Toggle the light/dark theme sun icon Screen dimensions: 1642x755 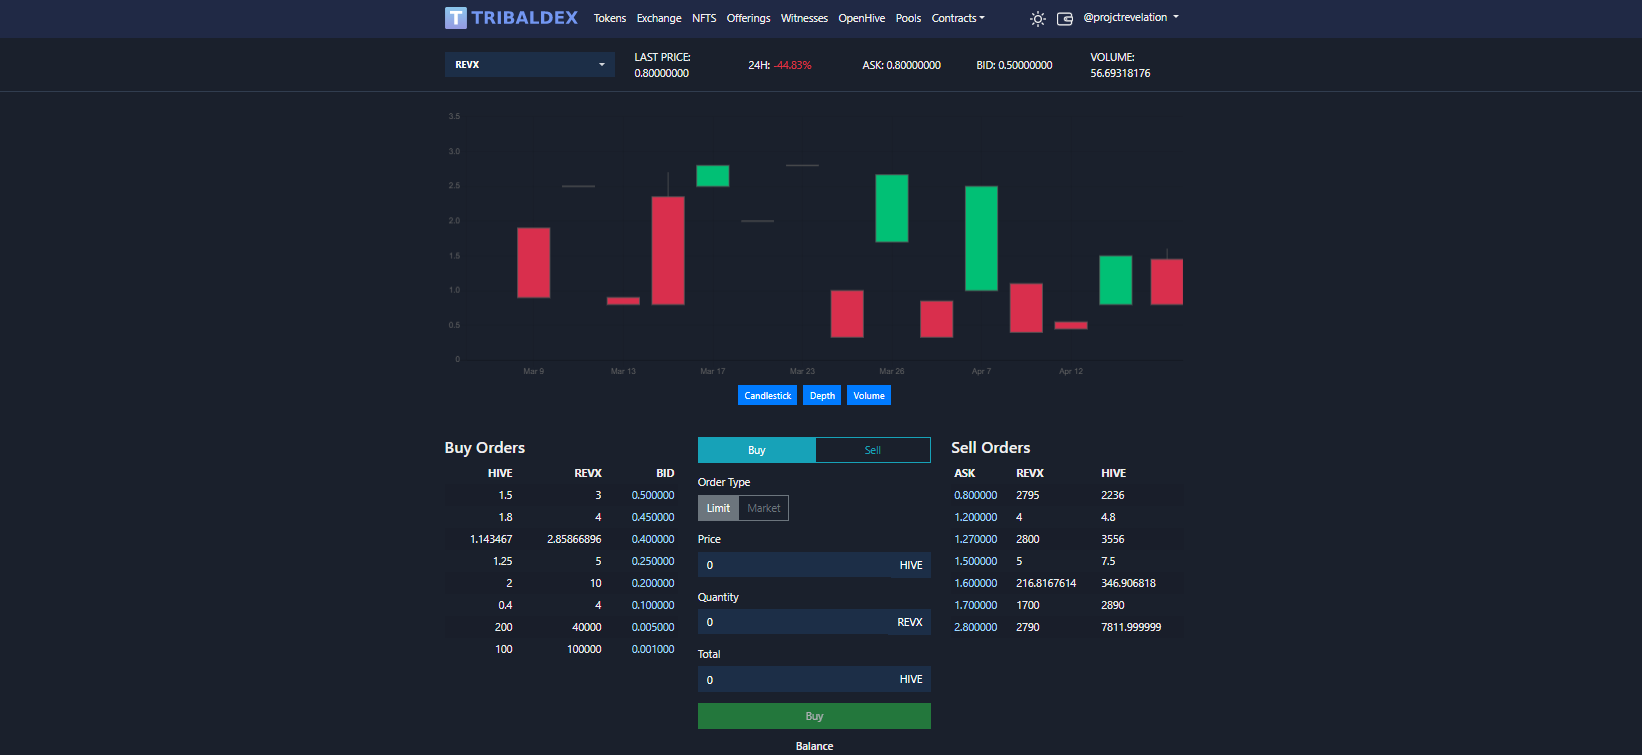click(x=1038, y=18)
